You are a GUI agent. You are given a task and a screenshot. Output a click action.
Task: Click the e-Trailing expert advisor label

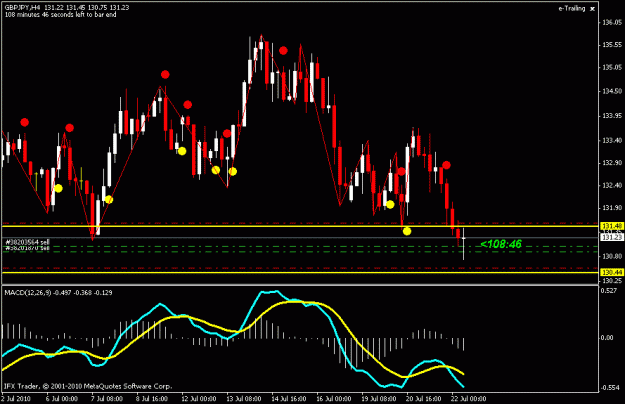[x=572, y=8]
